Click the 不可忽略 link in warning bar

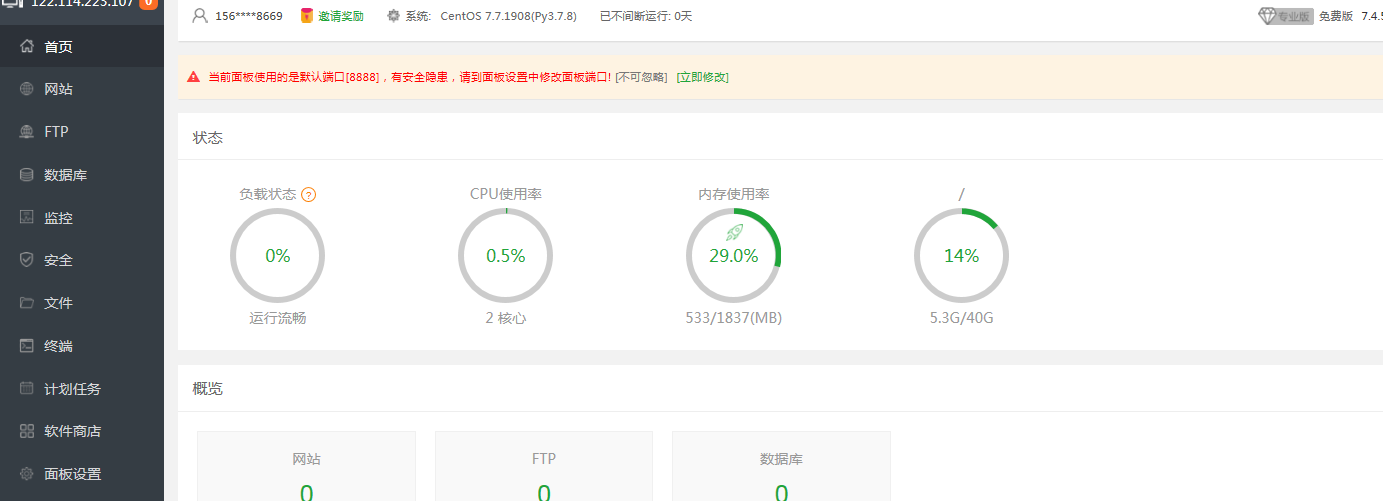coord(641,77)
